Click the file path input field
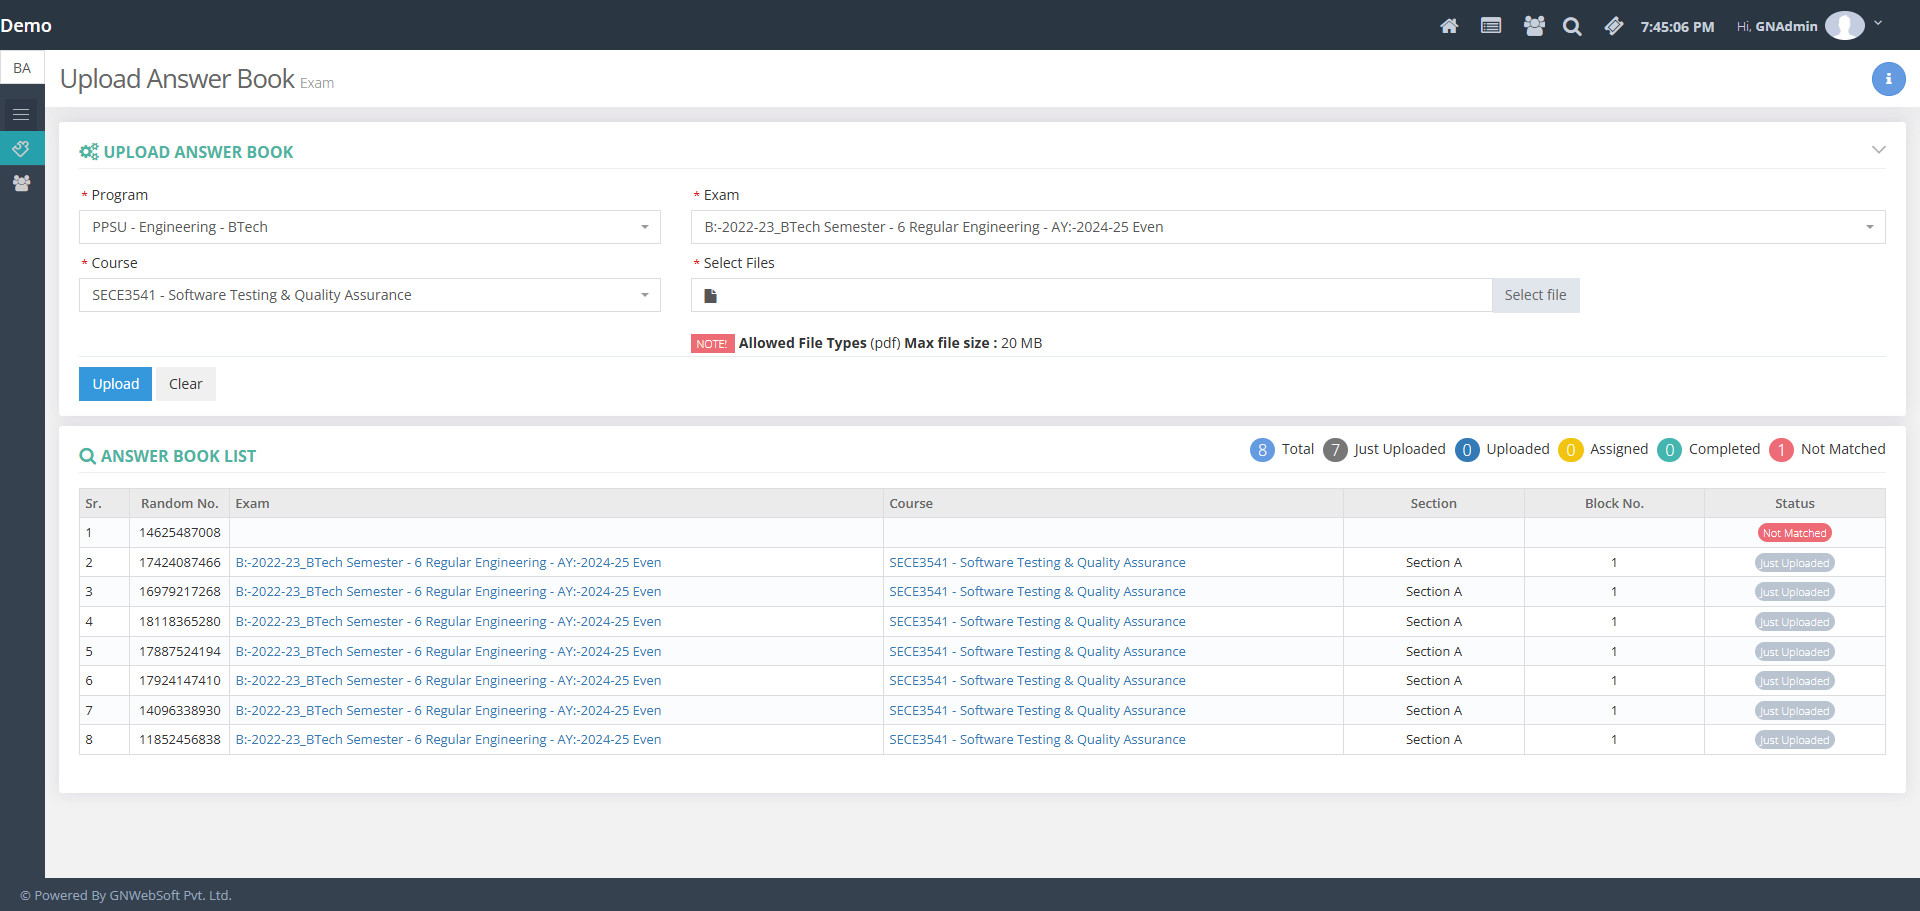 coord(1100,295)
